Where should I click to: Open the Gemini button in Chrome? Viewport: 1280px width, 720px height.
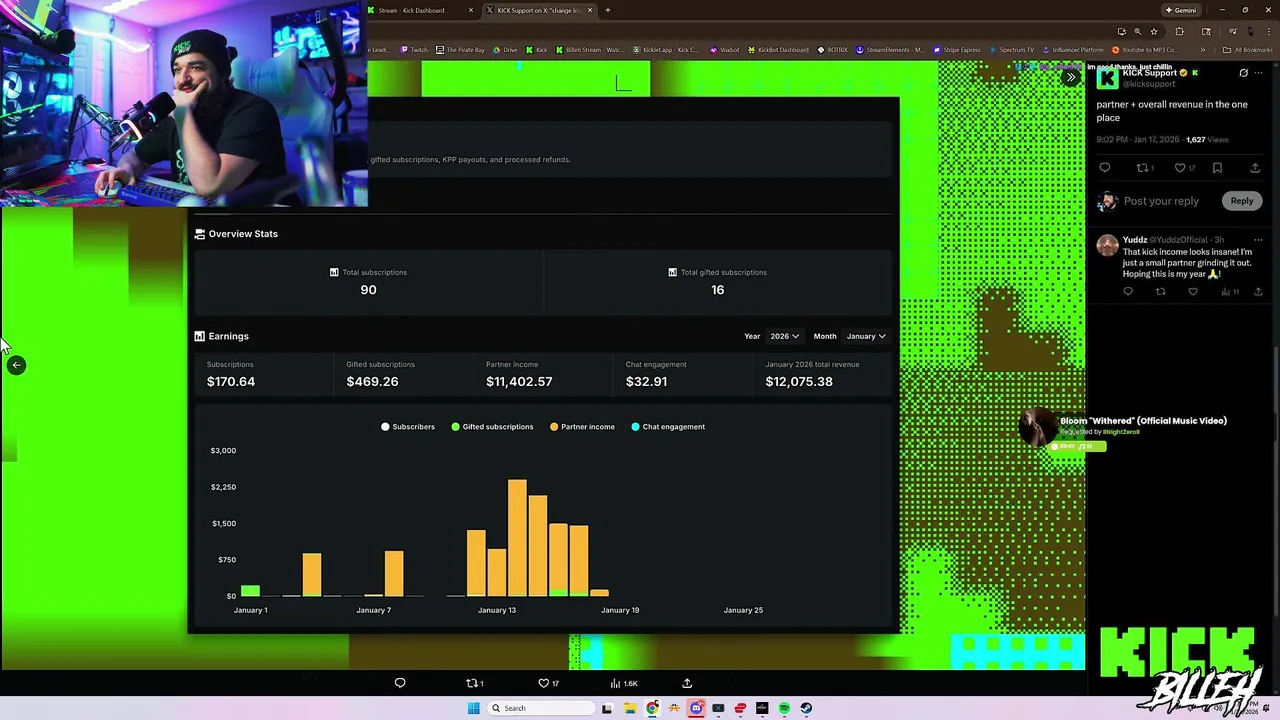(1180, 10)
